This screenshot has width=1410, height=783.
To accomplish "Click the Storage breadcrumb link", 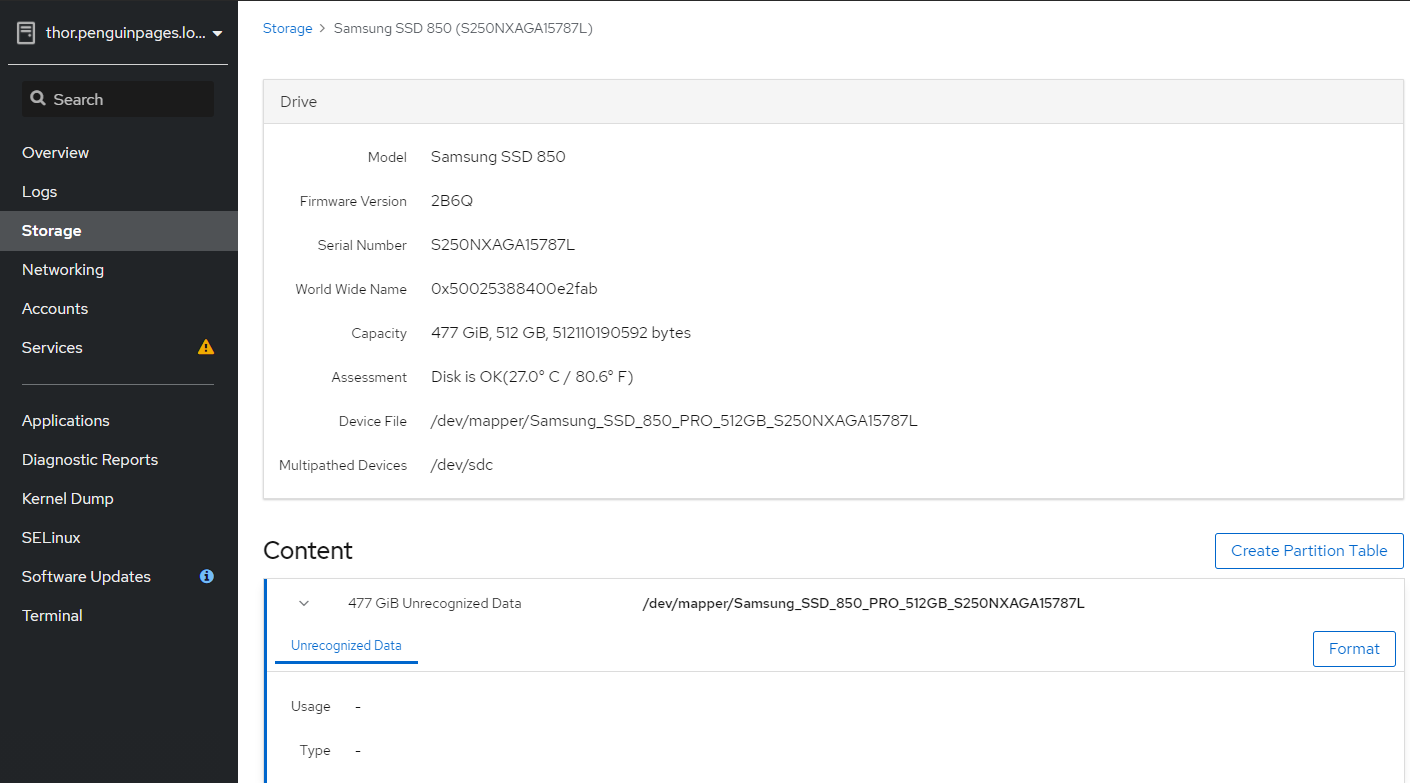I will pyautogui.click(x=287, y=29).
